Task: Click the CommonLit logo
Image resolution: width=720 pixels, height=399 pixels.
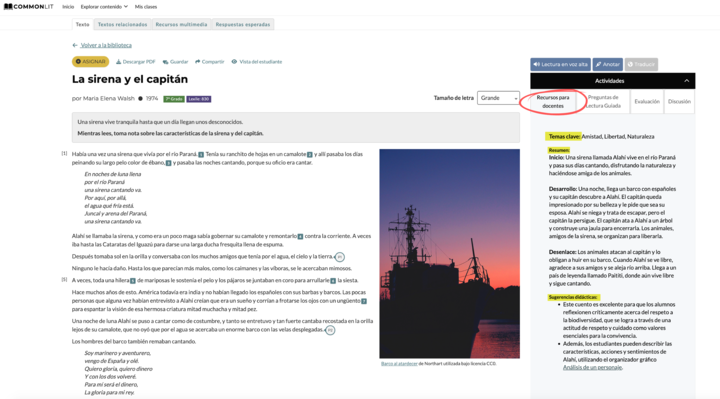Action: click(28, 7)
